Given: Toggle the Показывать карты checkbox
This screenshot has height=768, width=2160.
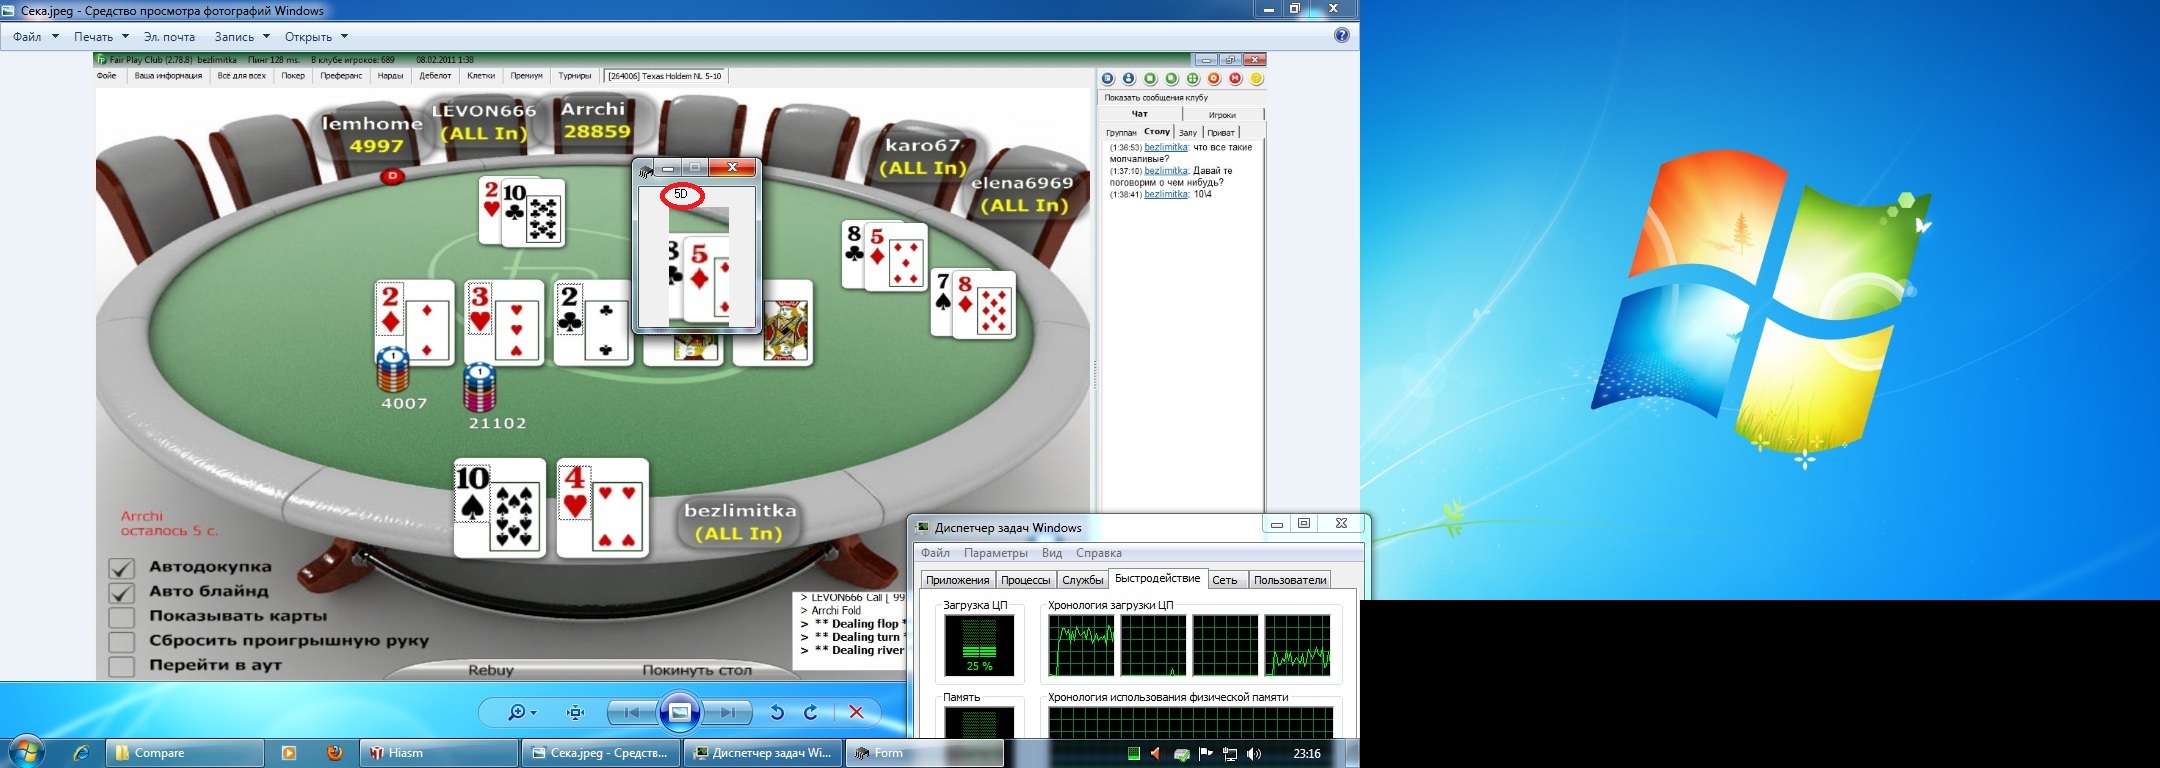Looking at the screenshot, I should (x=122, y=617).
